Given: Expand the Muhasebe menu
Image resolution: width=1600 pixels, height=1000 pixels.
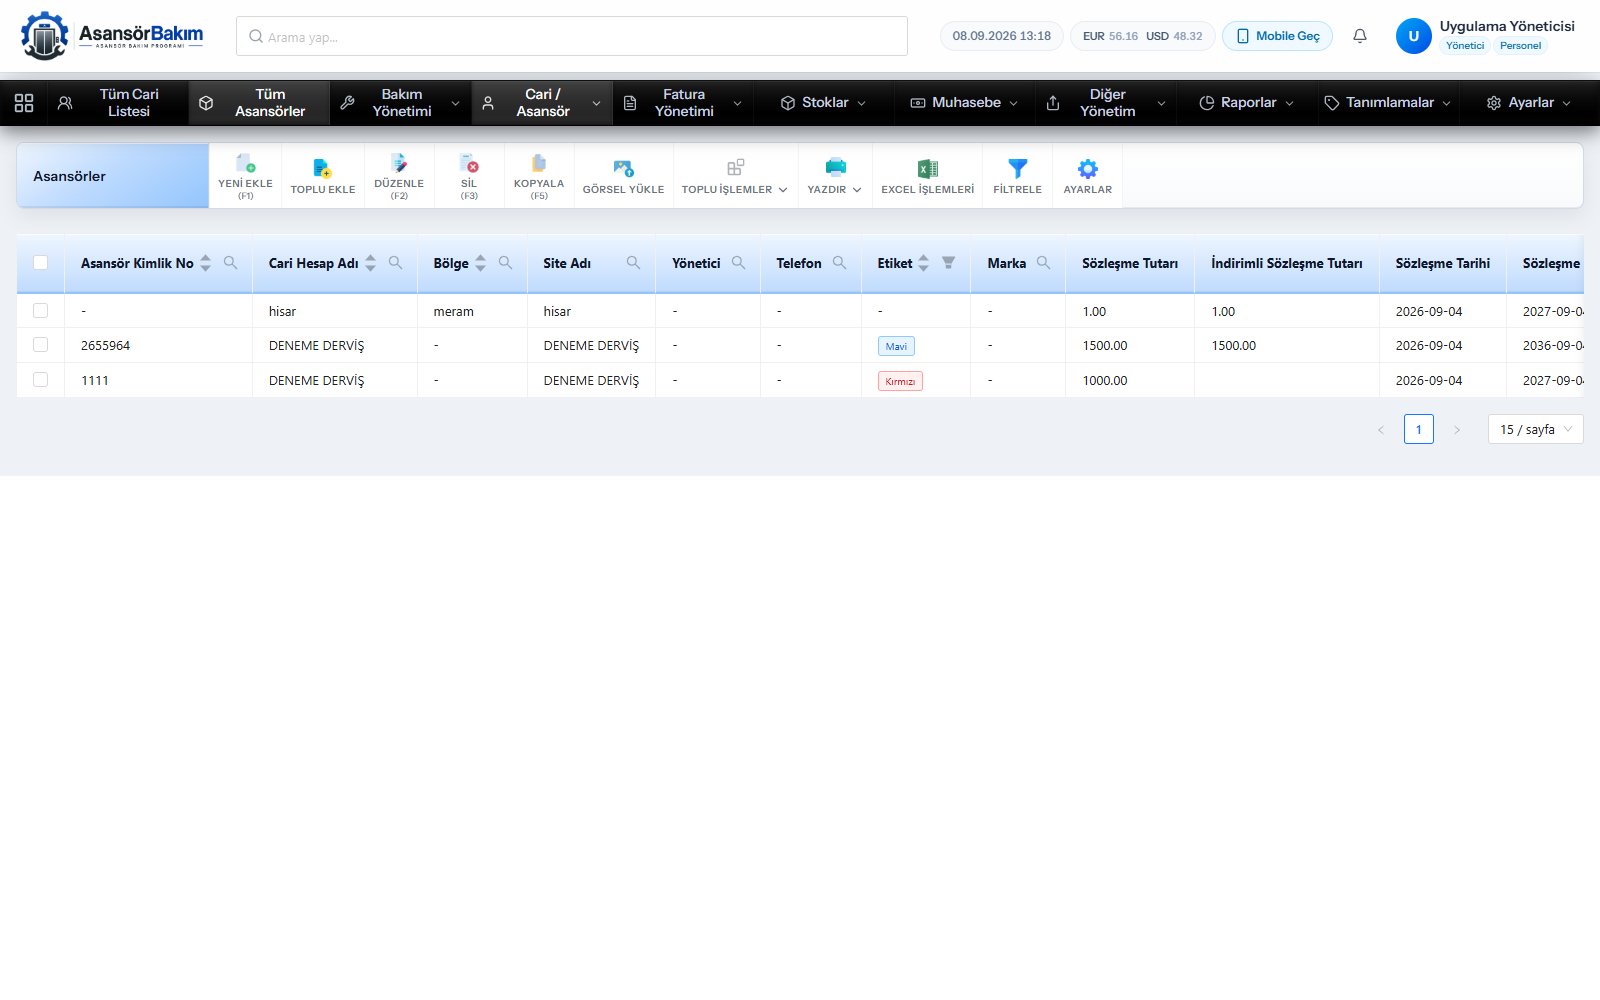Looking at the screenshot, I should tap(965, 103).
